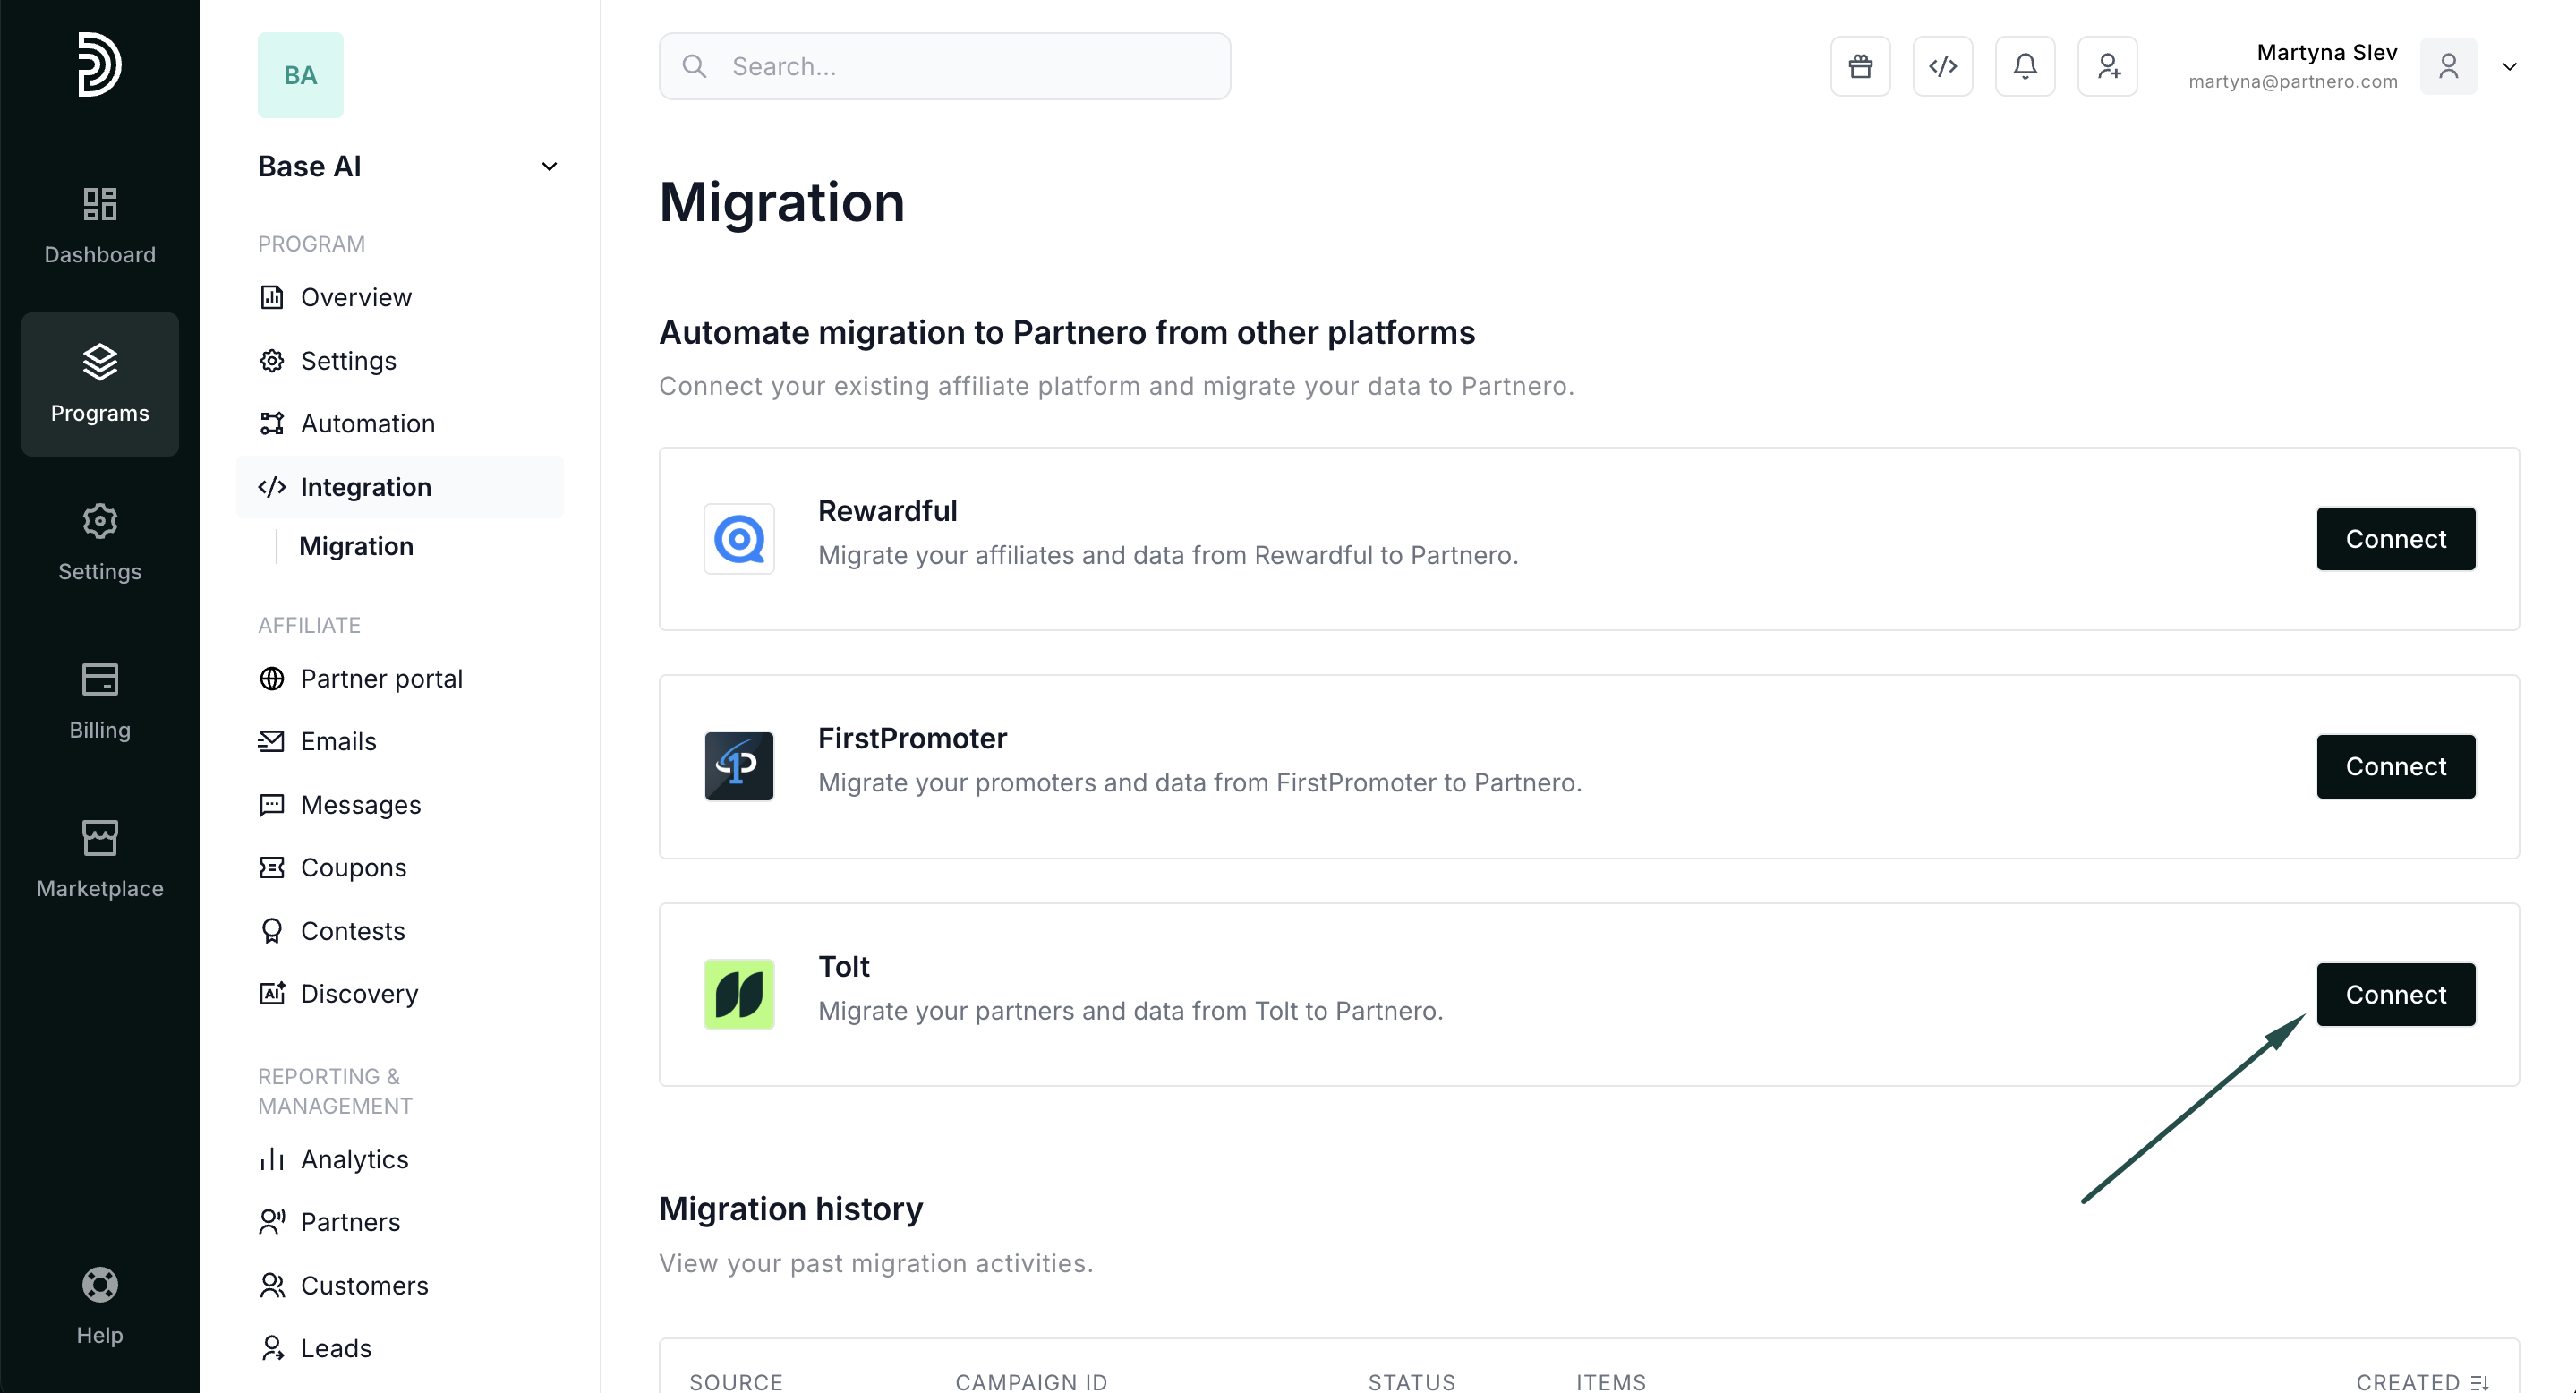The width and height of the screenshot is (2576, 1393).
Task: Select Automation in the program menu
Action: [x=367, y=423]
